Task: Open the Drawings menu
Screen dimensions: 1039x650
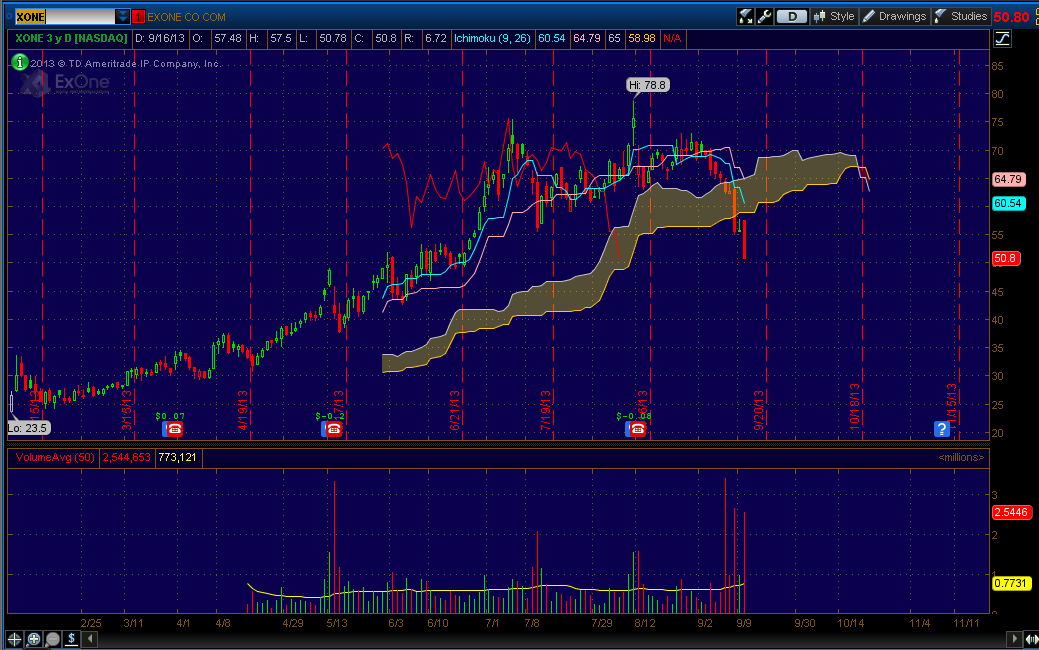Action: click(895, 16)
